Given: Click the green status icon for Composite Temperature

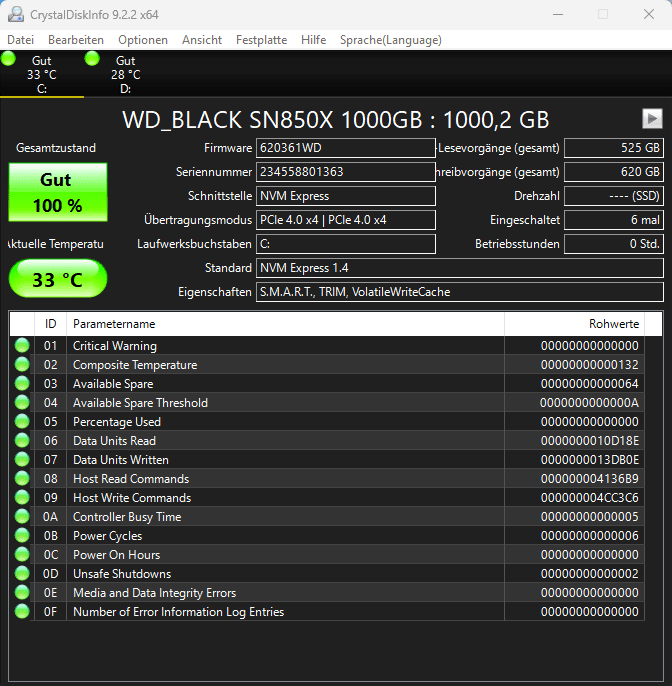Looking at the screenshot, I should (22, 364).
